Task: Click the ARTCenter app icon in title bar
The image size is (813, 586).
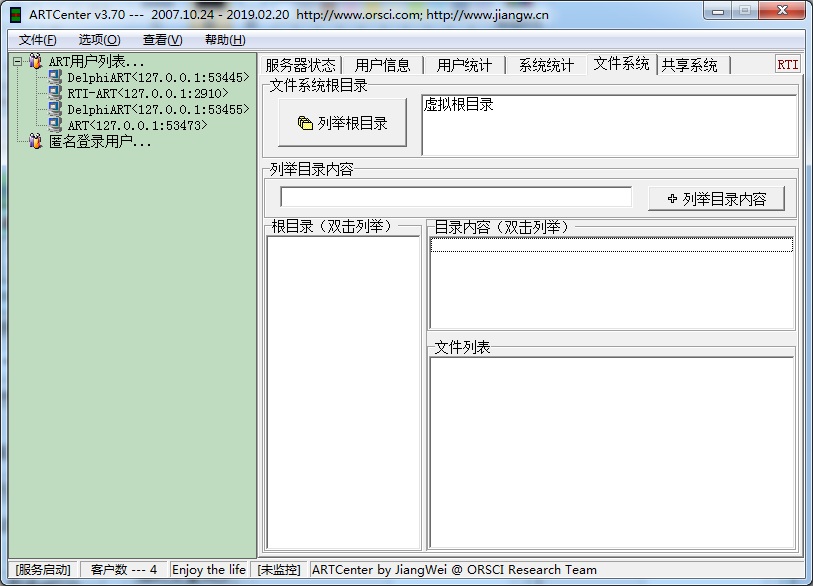Action: (x=16, y=15)
